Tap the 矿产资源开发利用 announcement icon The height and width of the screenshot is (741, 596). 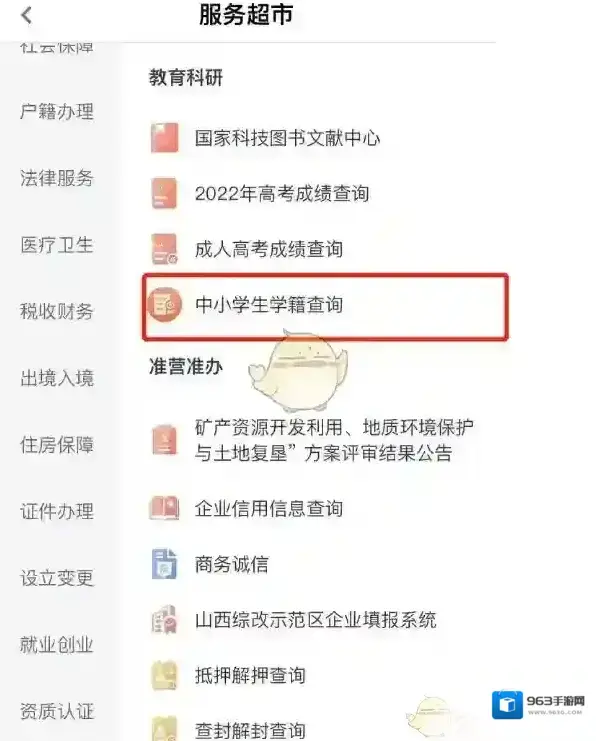click(164, 440)
